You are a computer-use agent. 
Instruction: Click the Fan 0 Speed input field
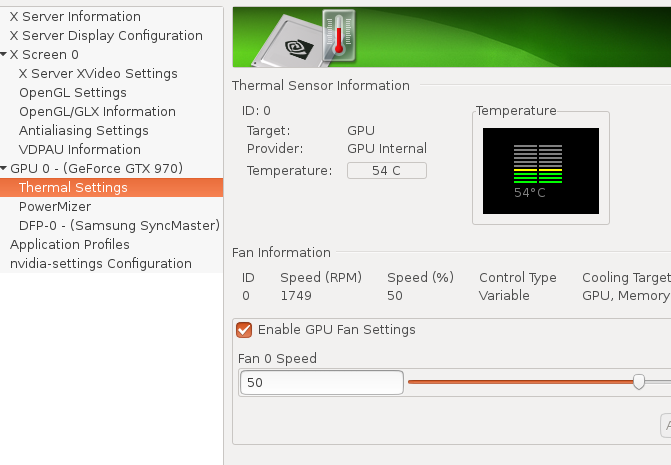tap(322, 382)
